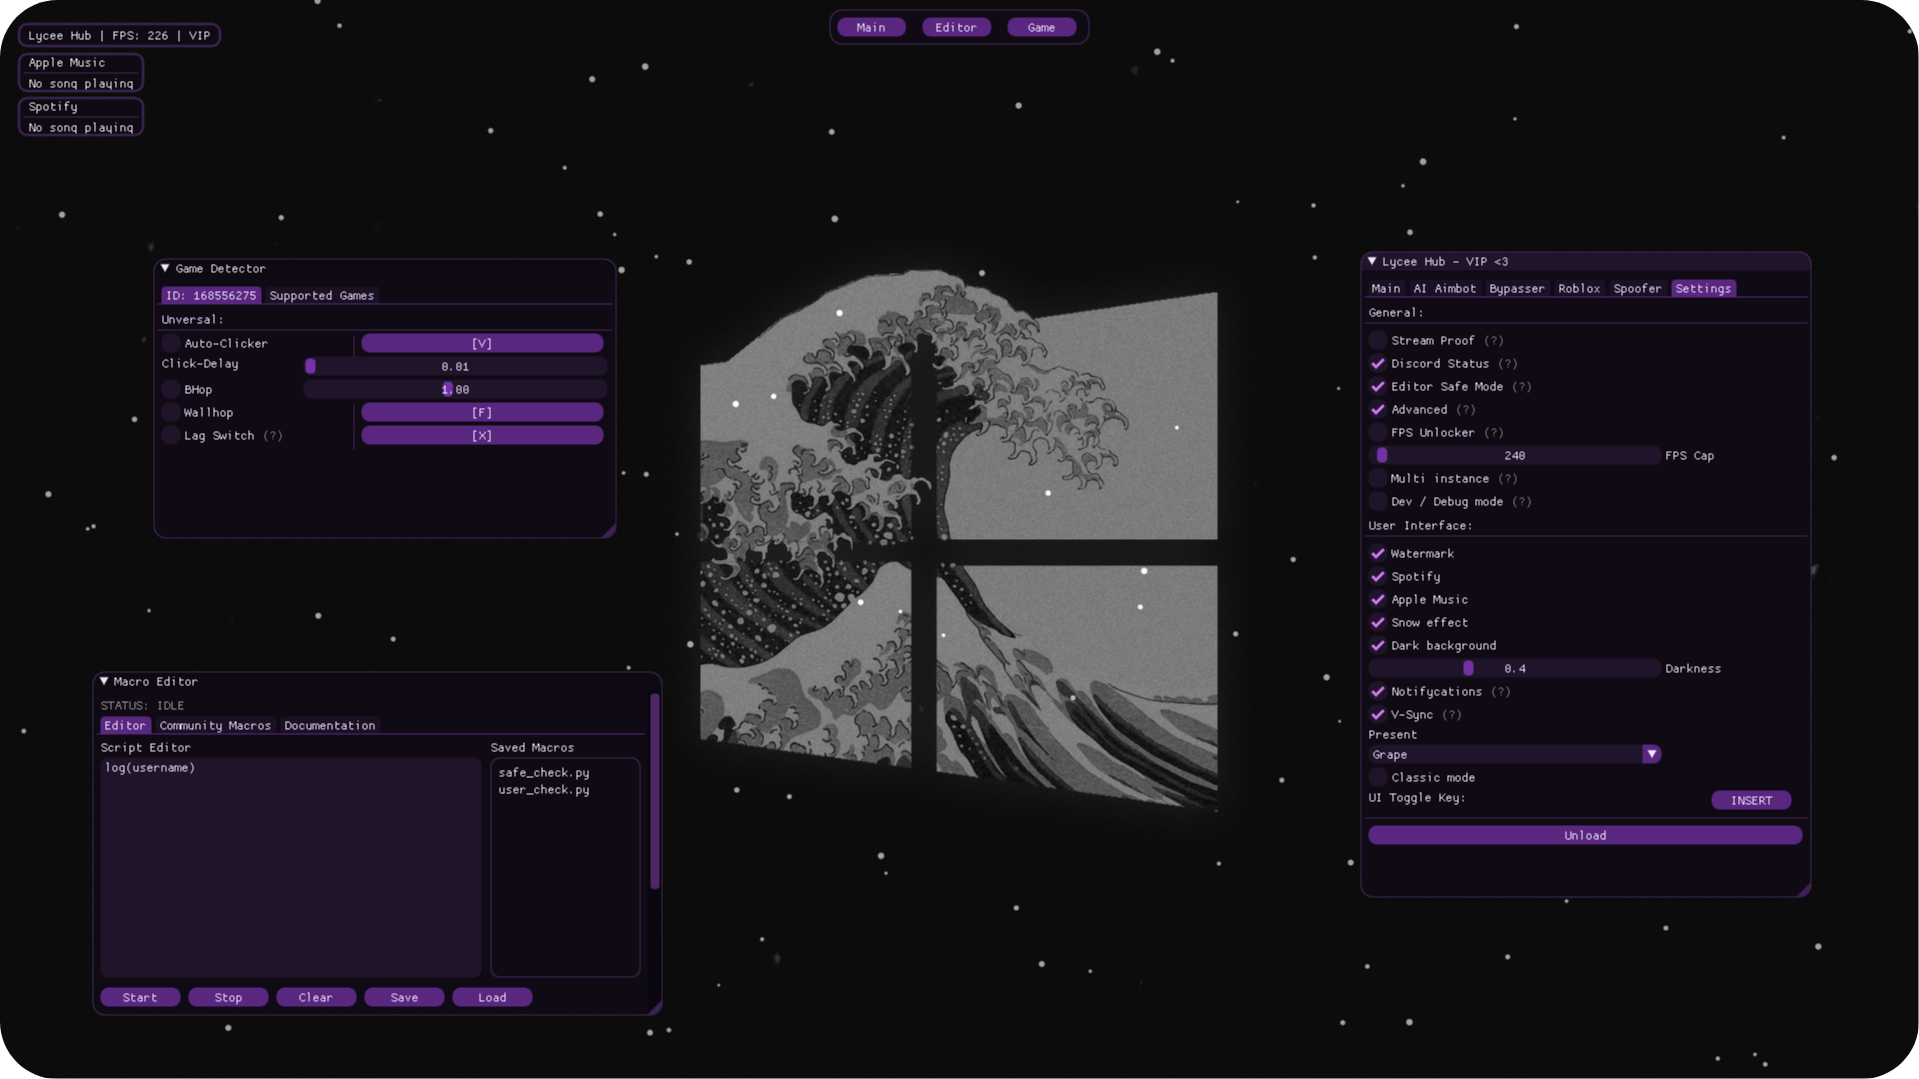The image size is (1919, 1079).
Task: Toggle the Advanced checkbox
Action: (1378, 409)
